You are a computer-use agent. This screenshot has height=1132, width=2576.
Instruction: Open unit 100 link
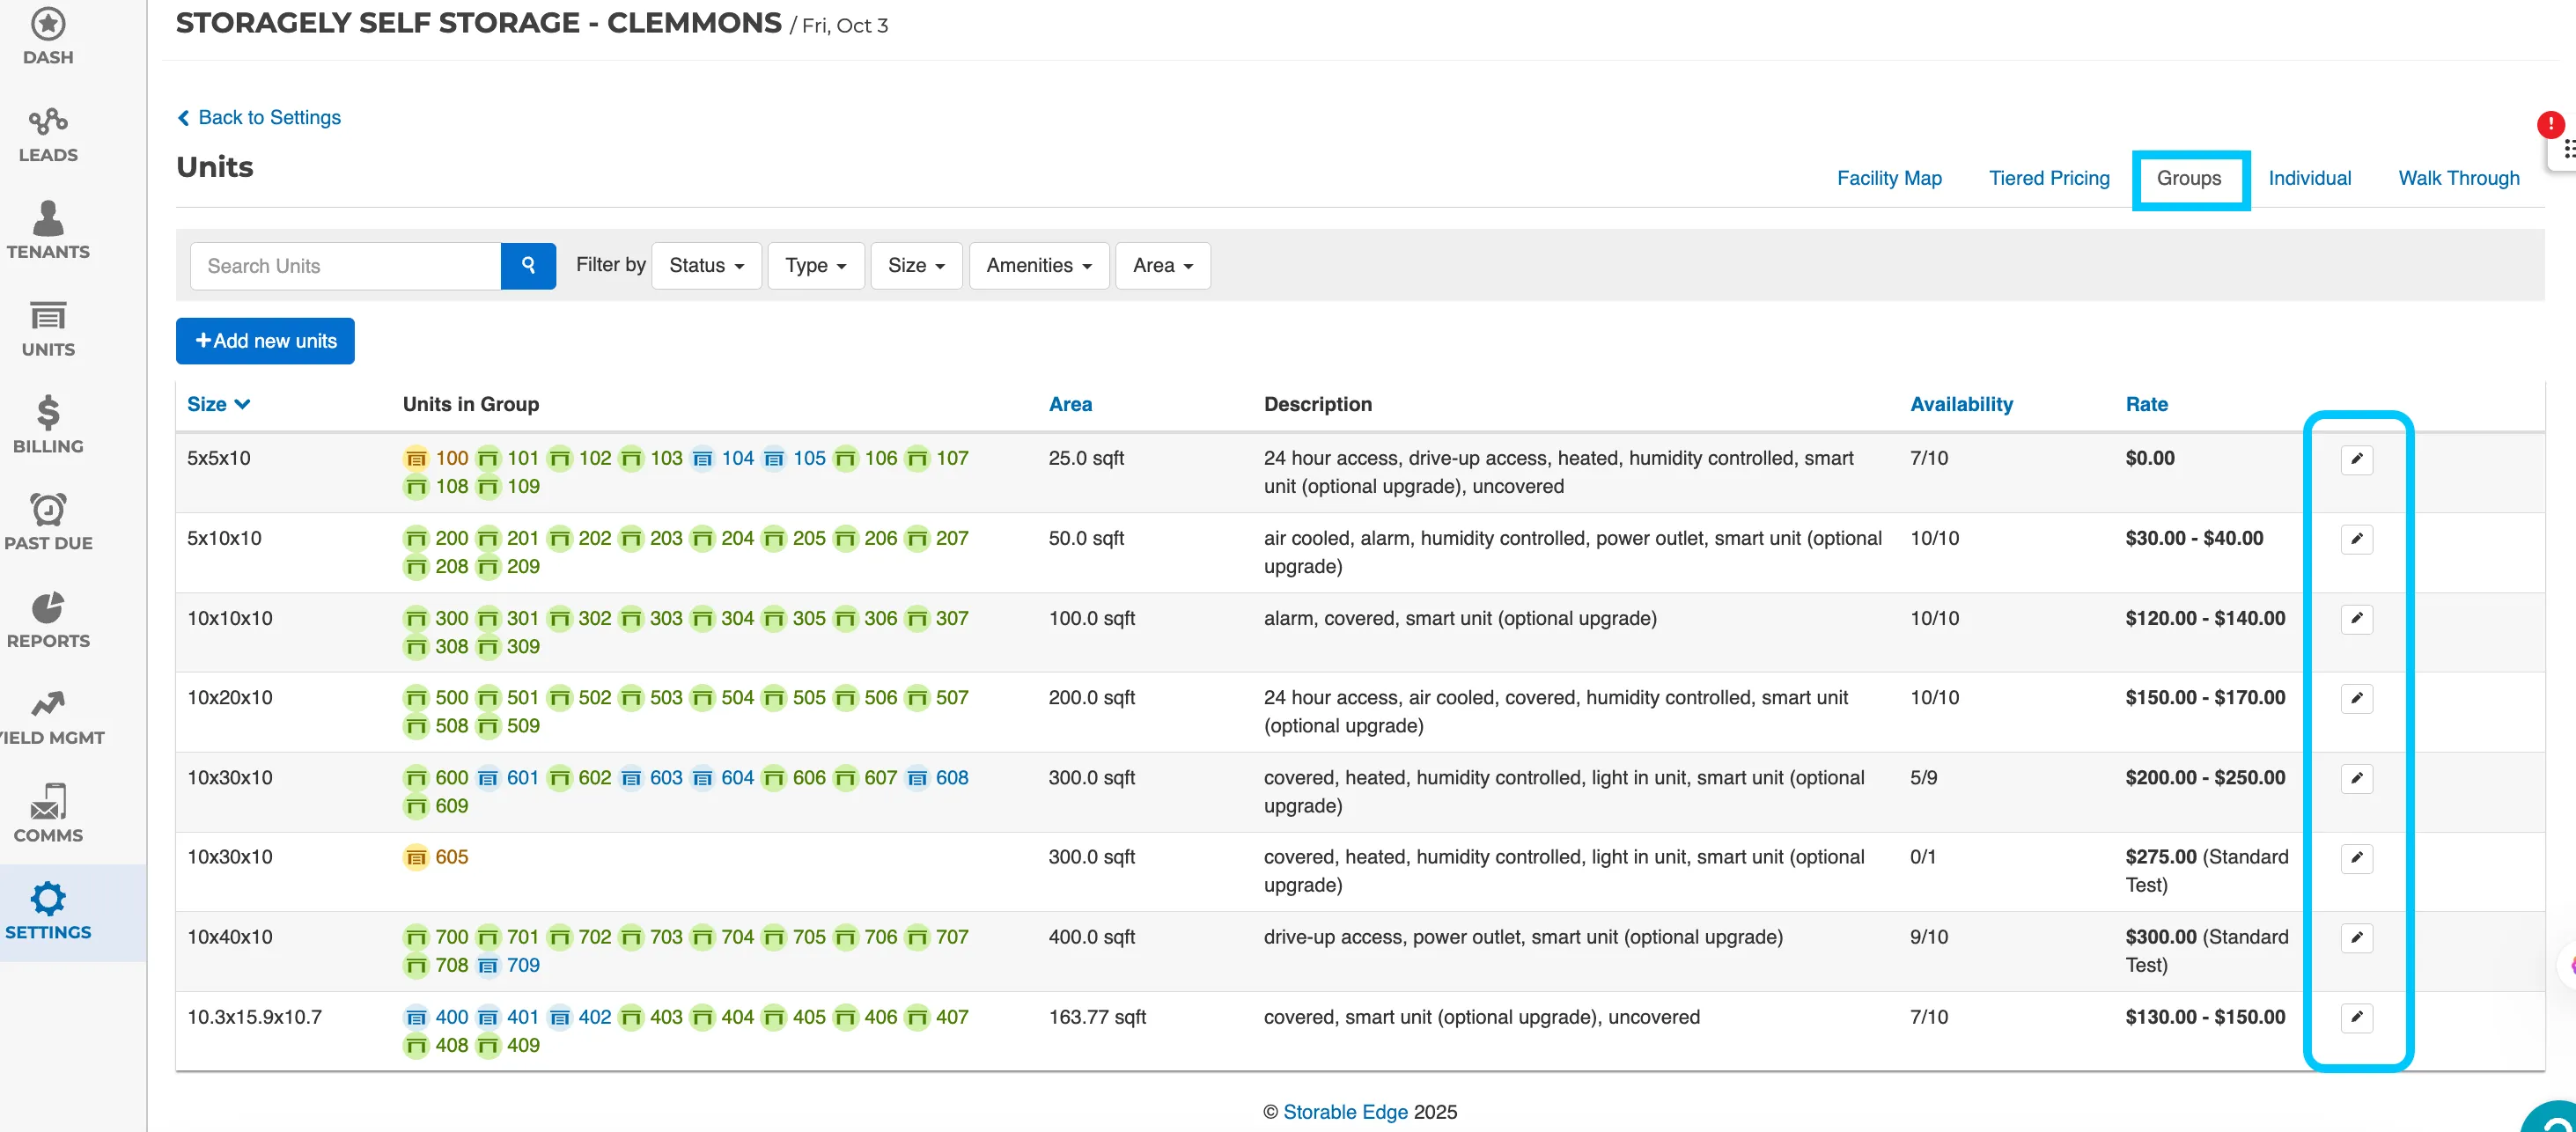[451, 458]
